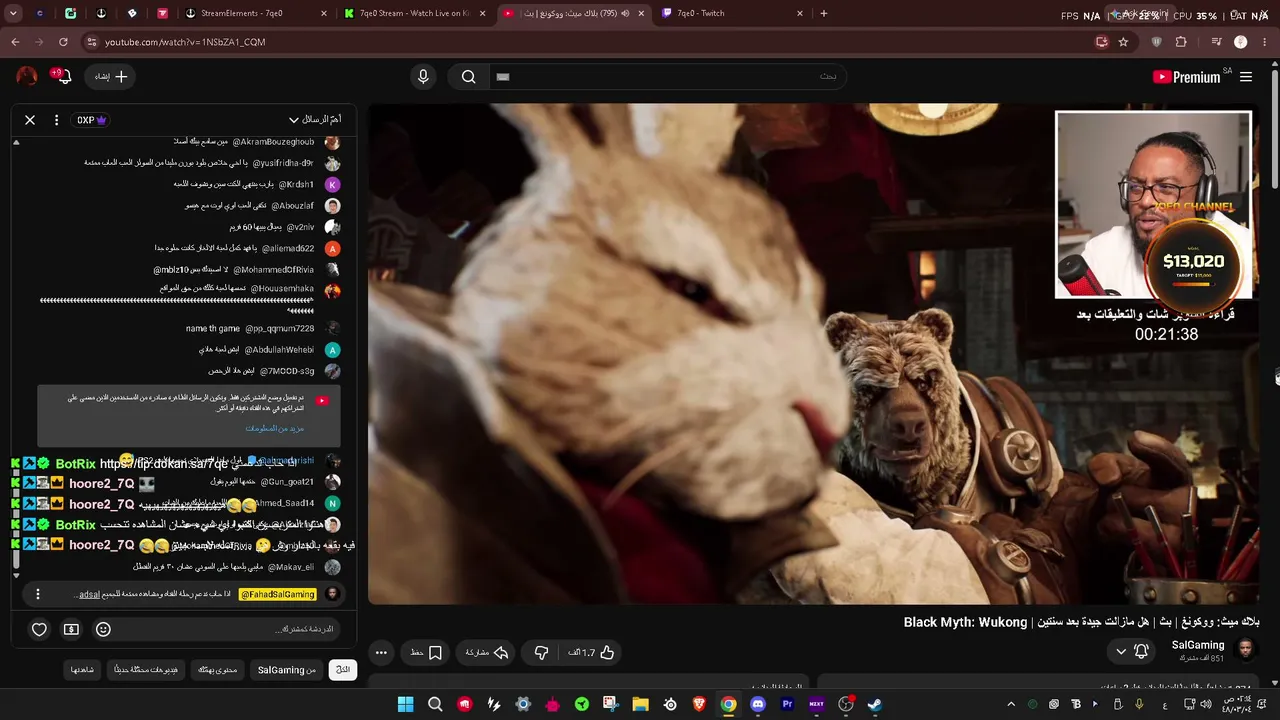Mute the audio-playing YouTube tab speaker
Image resolution: width=1280 pixels, height=720 pixels.
[x=625, y=14]
